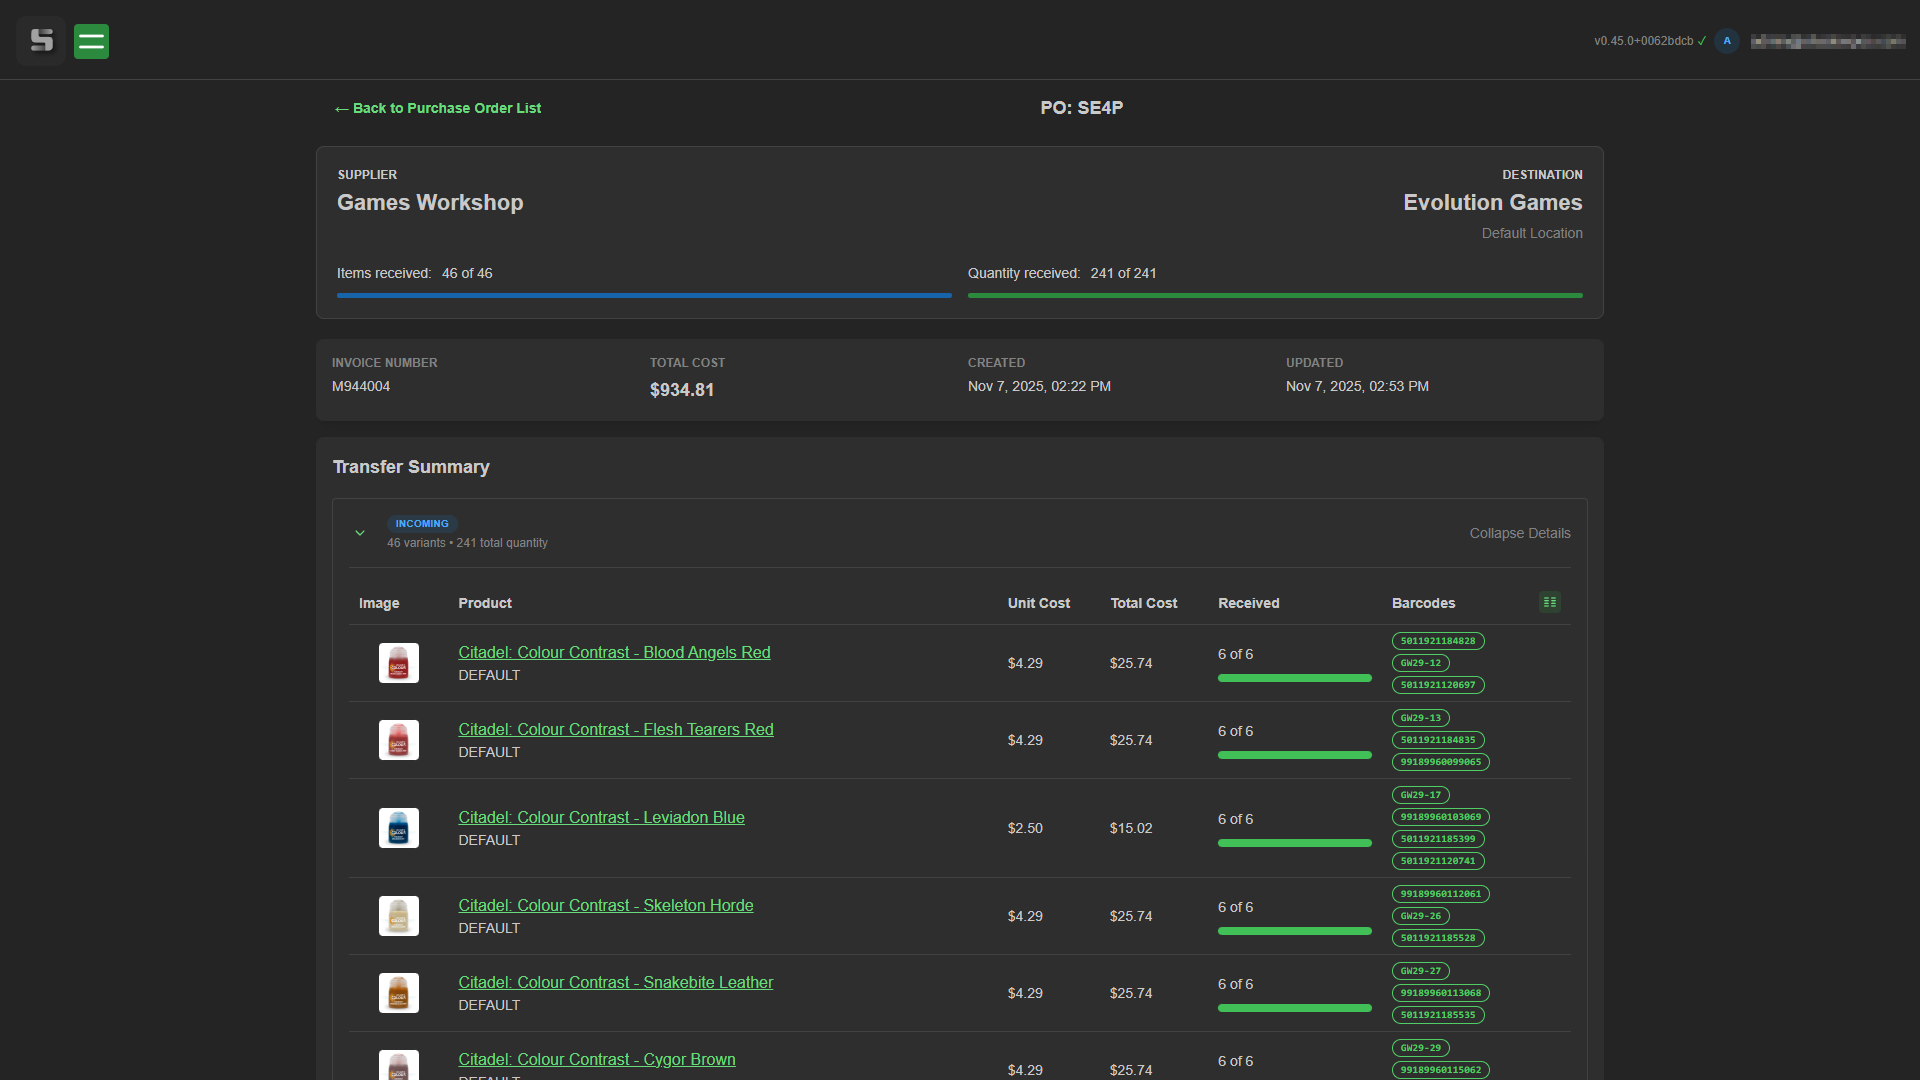1920x1080 pixels.
Task: Click the Blood Angels Red product thumbnail
Action: (x=398, y=663)
